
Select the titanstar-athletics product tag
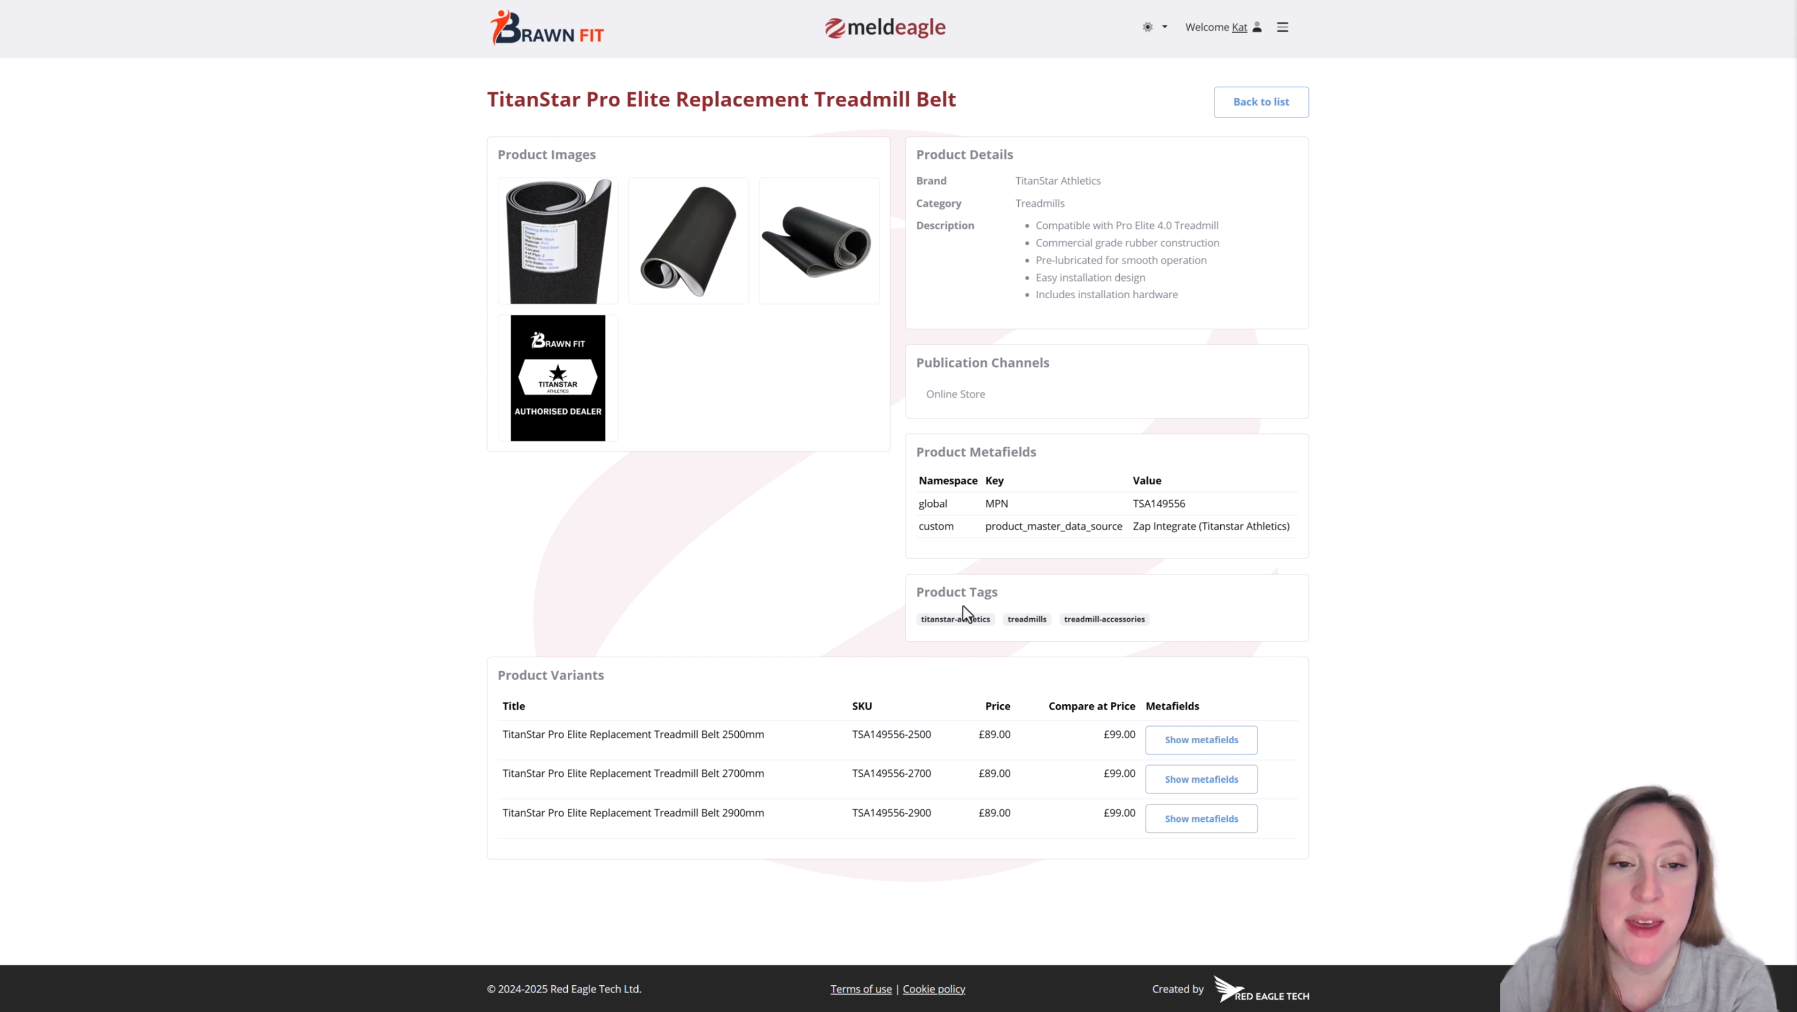pos(954,619)
